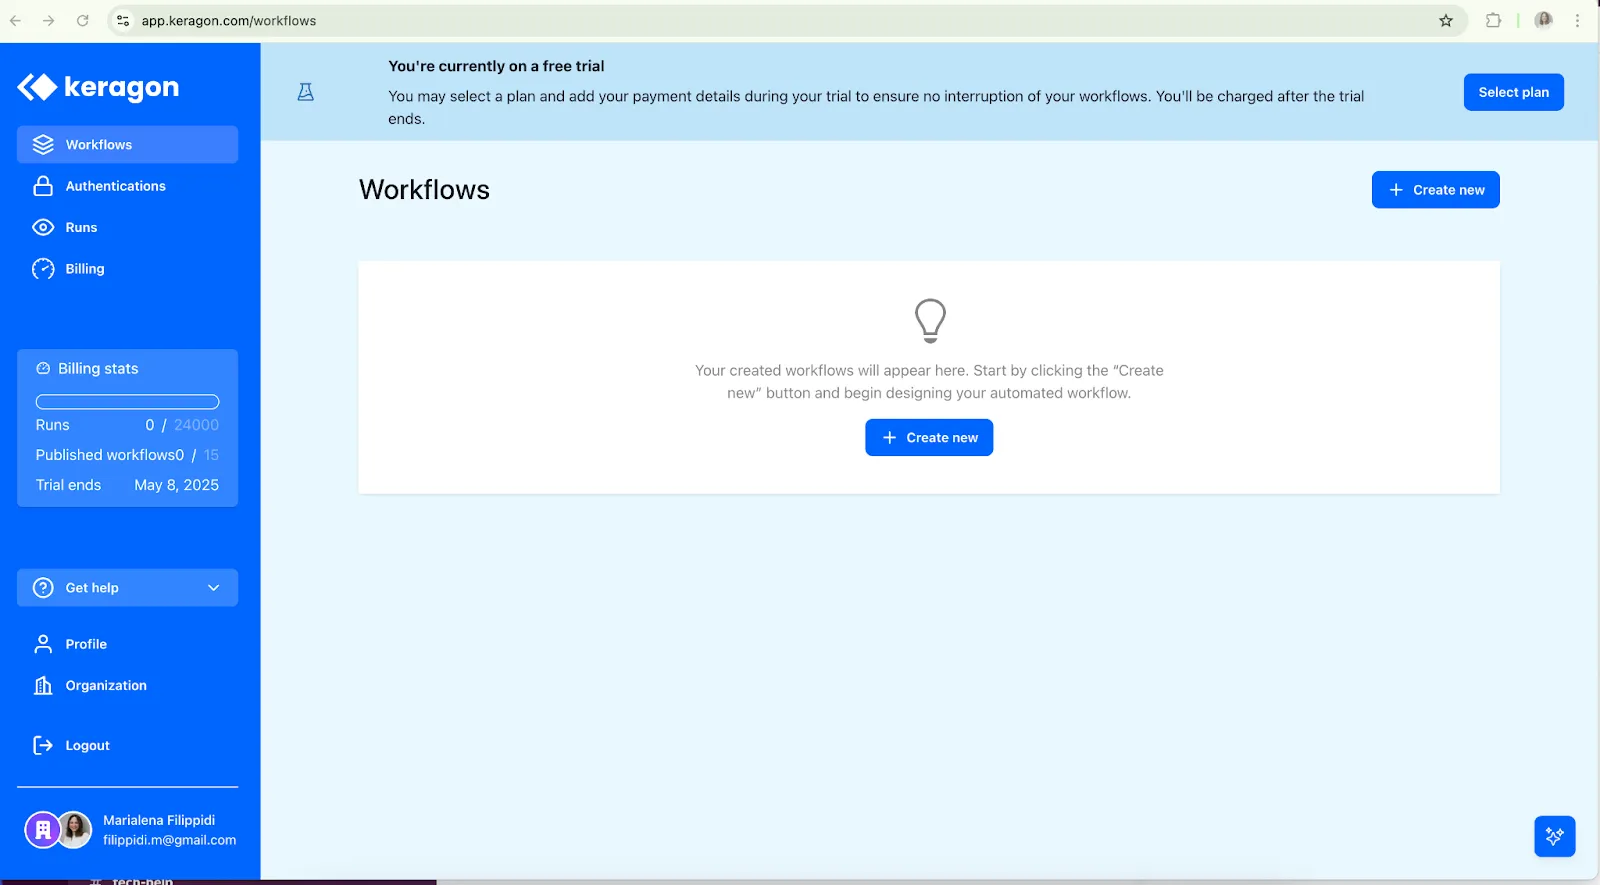Open the AI sparkle assistant button

click(1555, 836)
